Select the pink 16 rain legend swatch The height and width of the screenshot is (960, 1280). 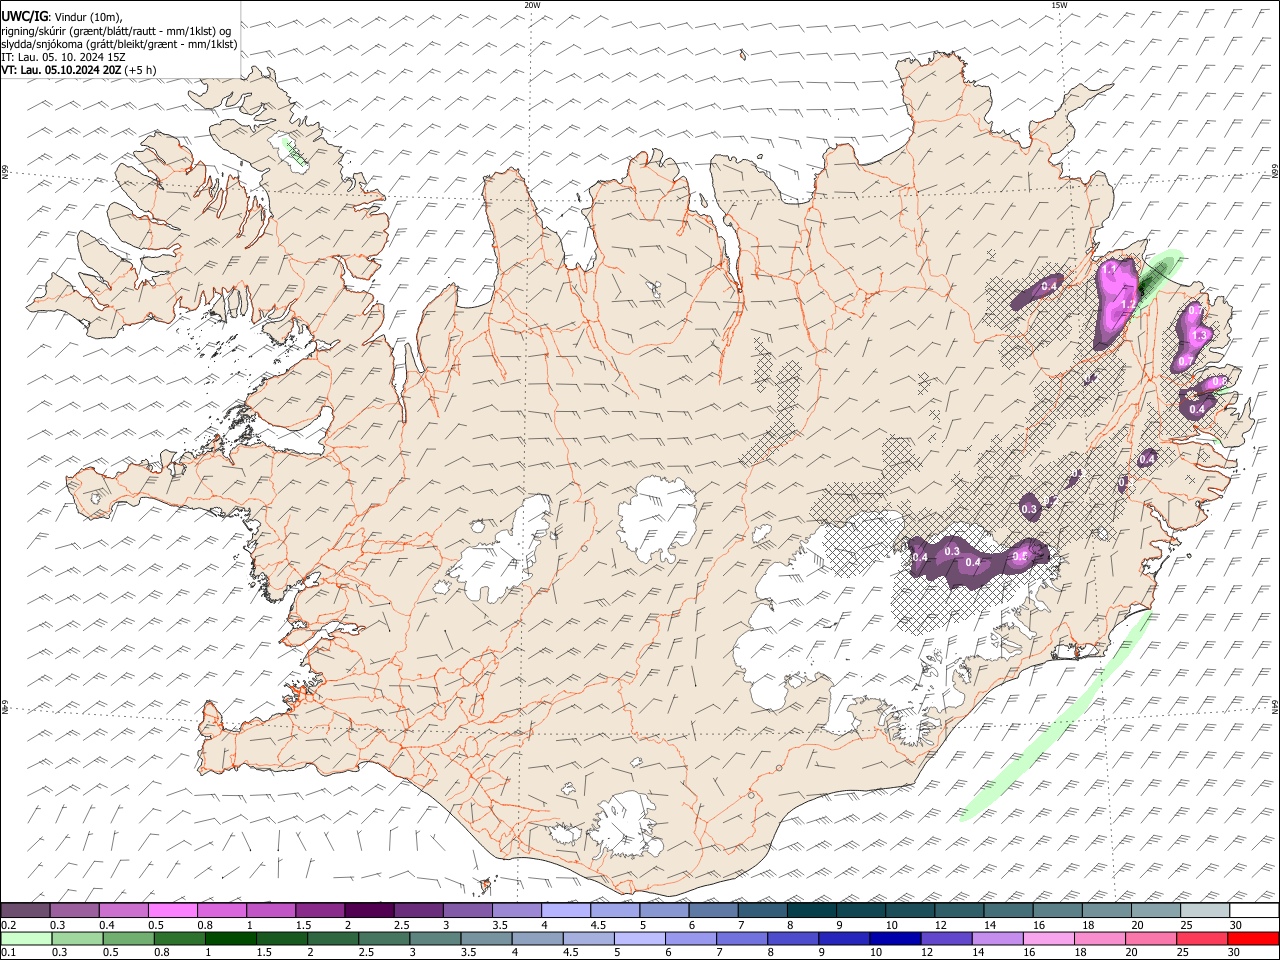[1047, 939]
